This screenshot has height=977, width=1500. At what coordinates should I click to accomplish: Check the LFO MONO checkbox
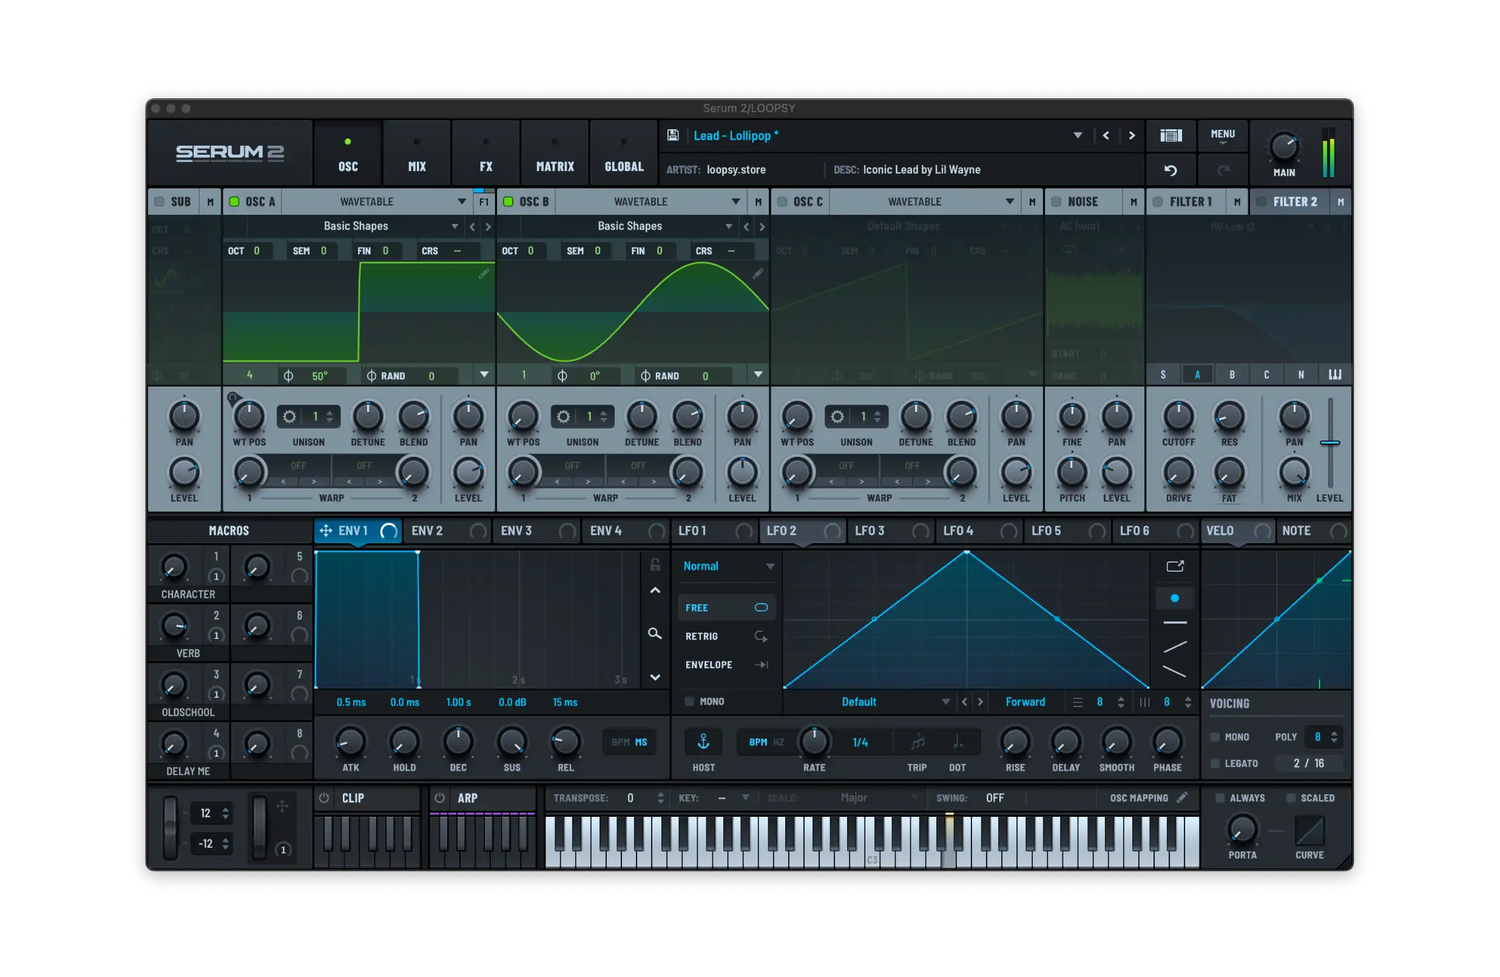click(x=689, y=702)
